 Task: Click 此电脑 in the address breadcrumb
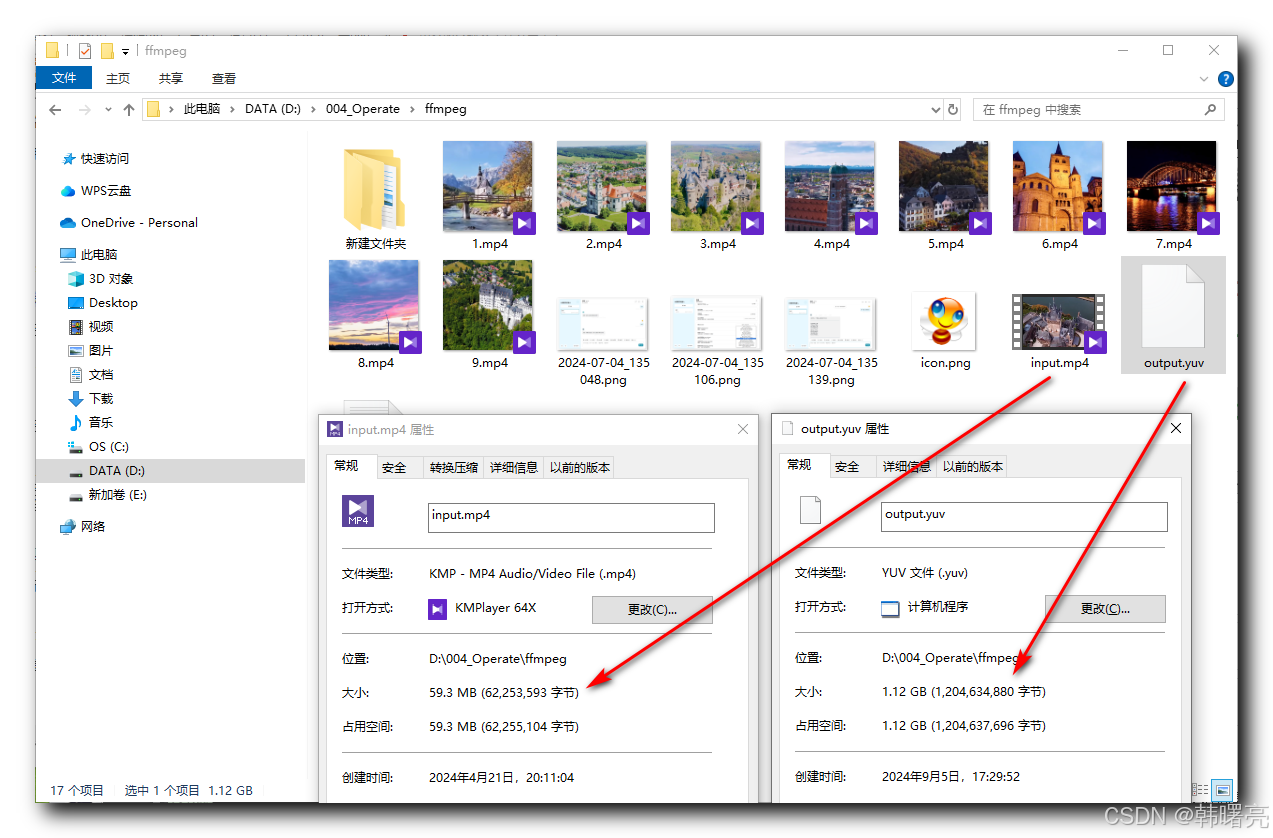point(202,109)
